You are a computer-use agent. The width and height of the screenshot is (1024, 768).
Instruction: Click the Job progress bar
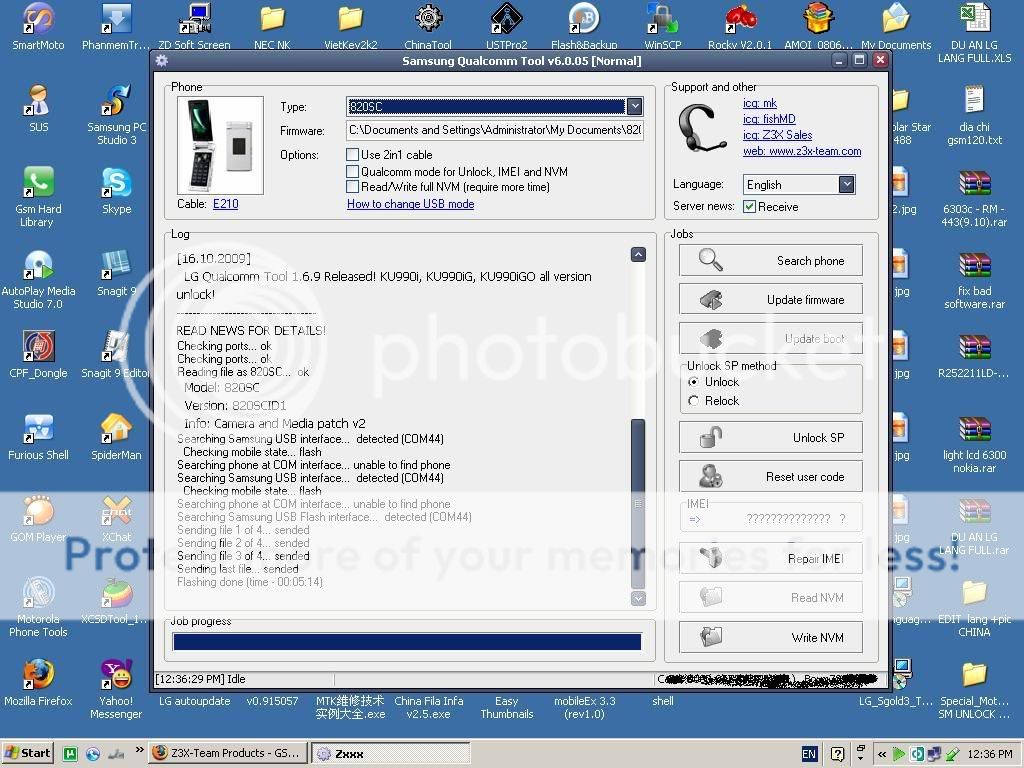(407, 642)
